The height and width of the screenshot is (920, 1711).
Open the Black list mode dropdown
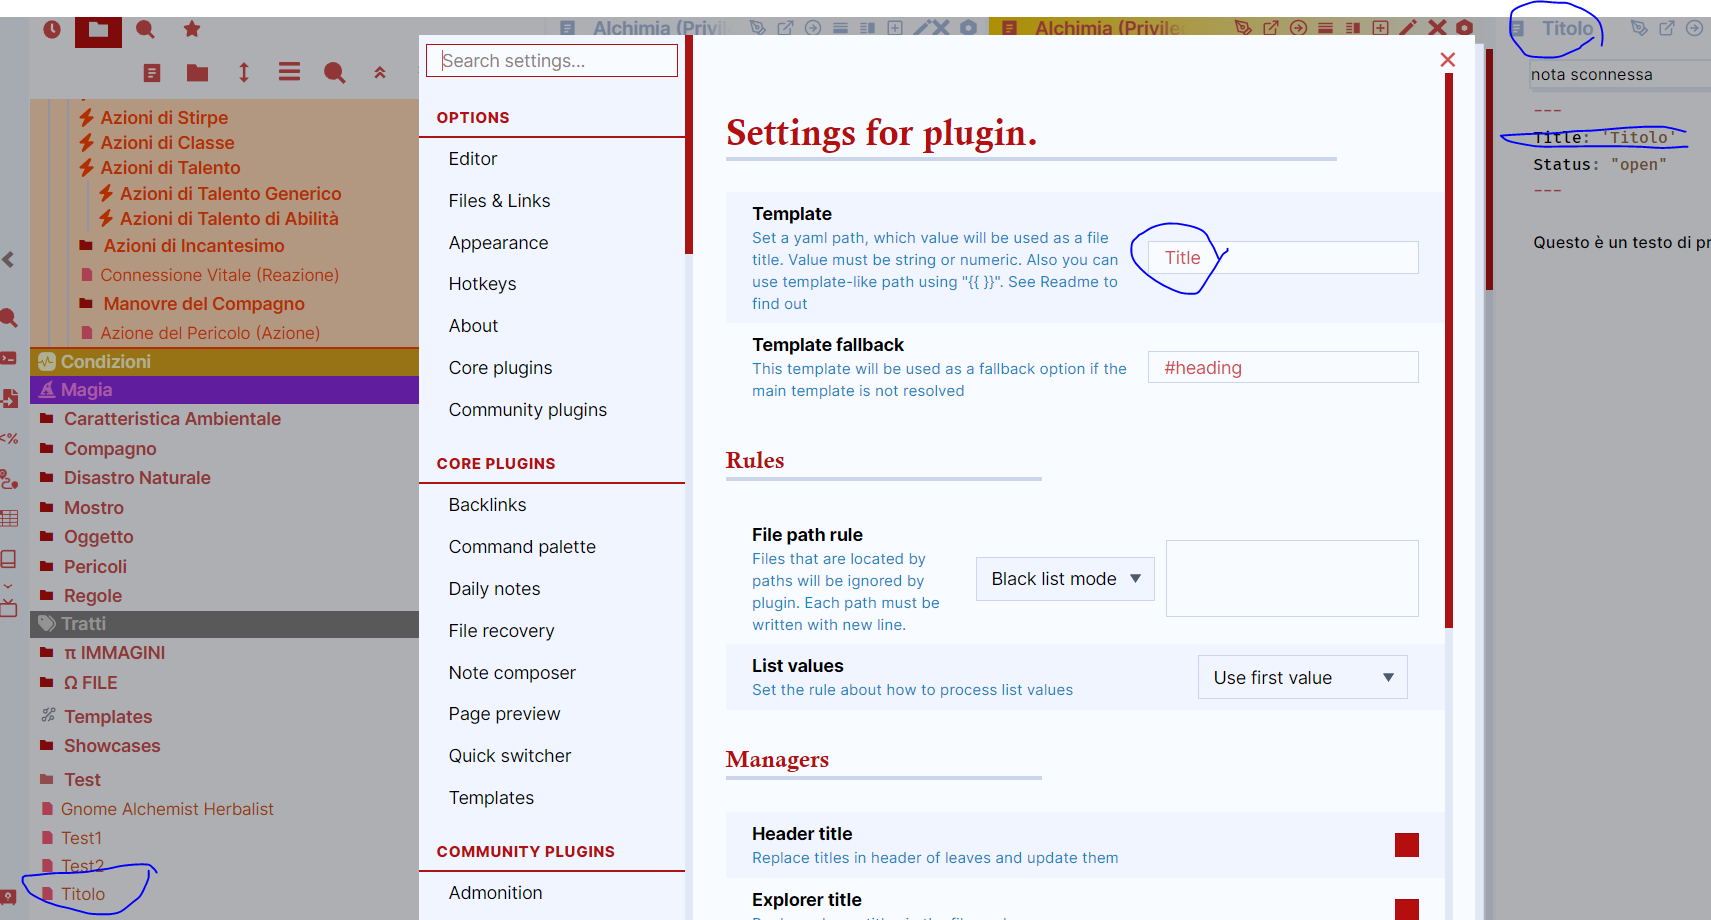[x=1064, y=578]
